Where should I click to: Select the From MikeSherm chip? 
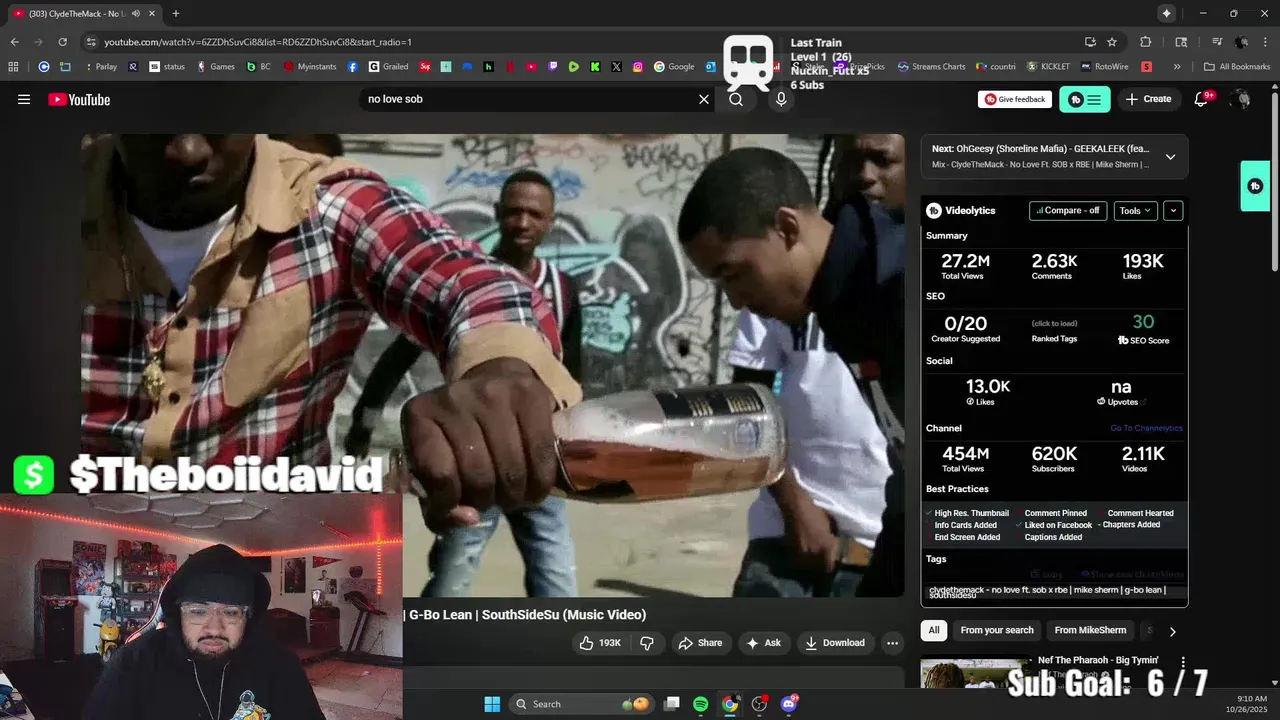coord(1090,630)
